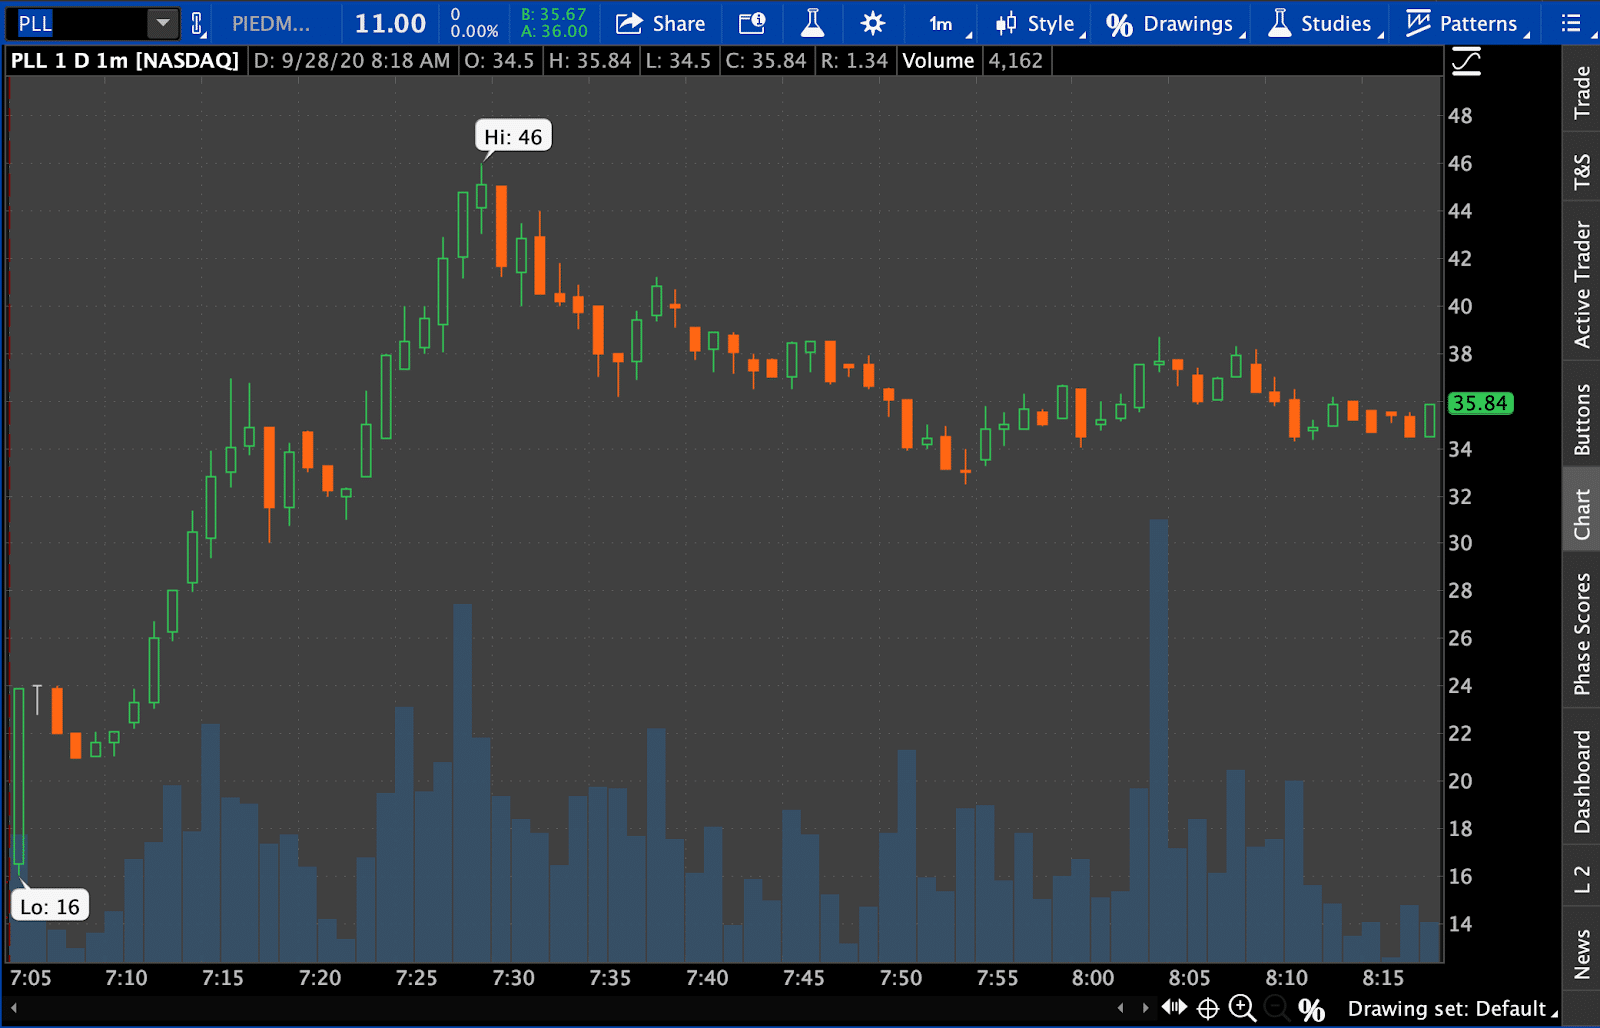
Task: Click the expand time axis icon
Action: [1174, 1008]
